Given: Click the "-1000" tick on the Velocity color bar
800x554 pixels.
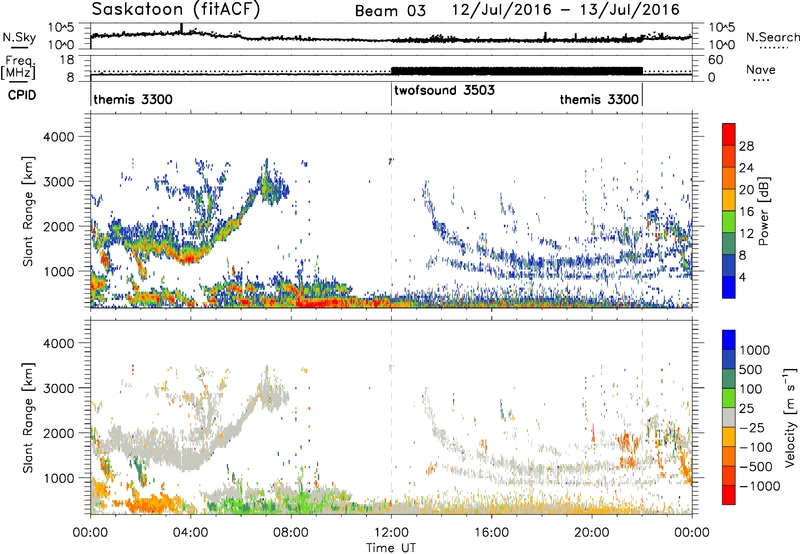Looking at the screenshot, I should (760, 486).
